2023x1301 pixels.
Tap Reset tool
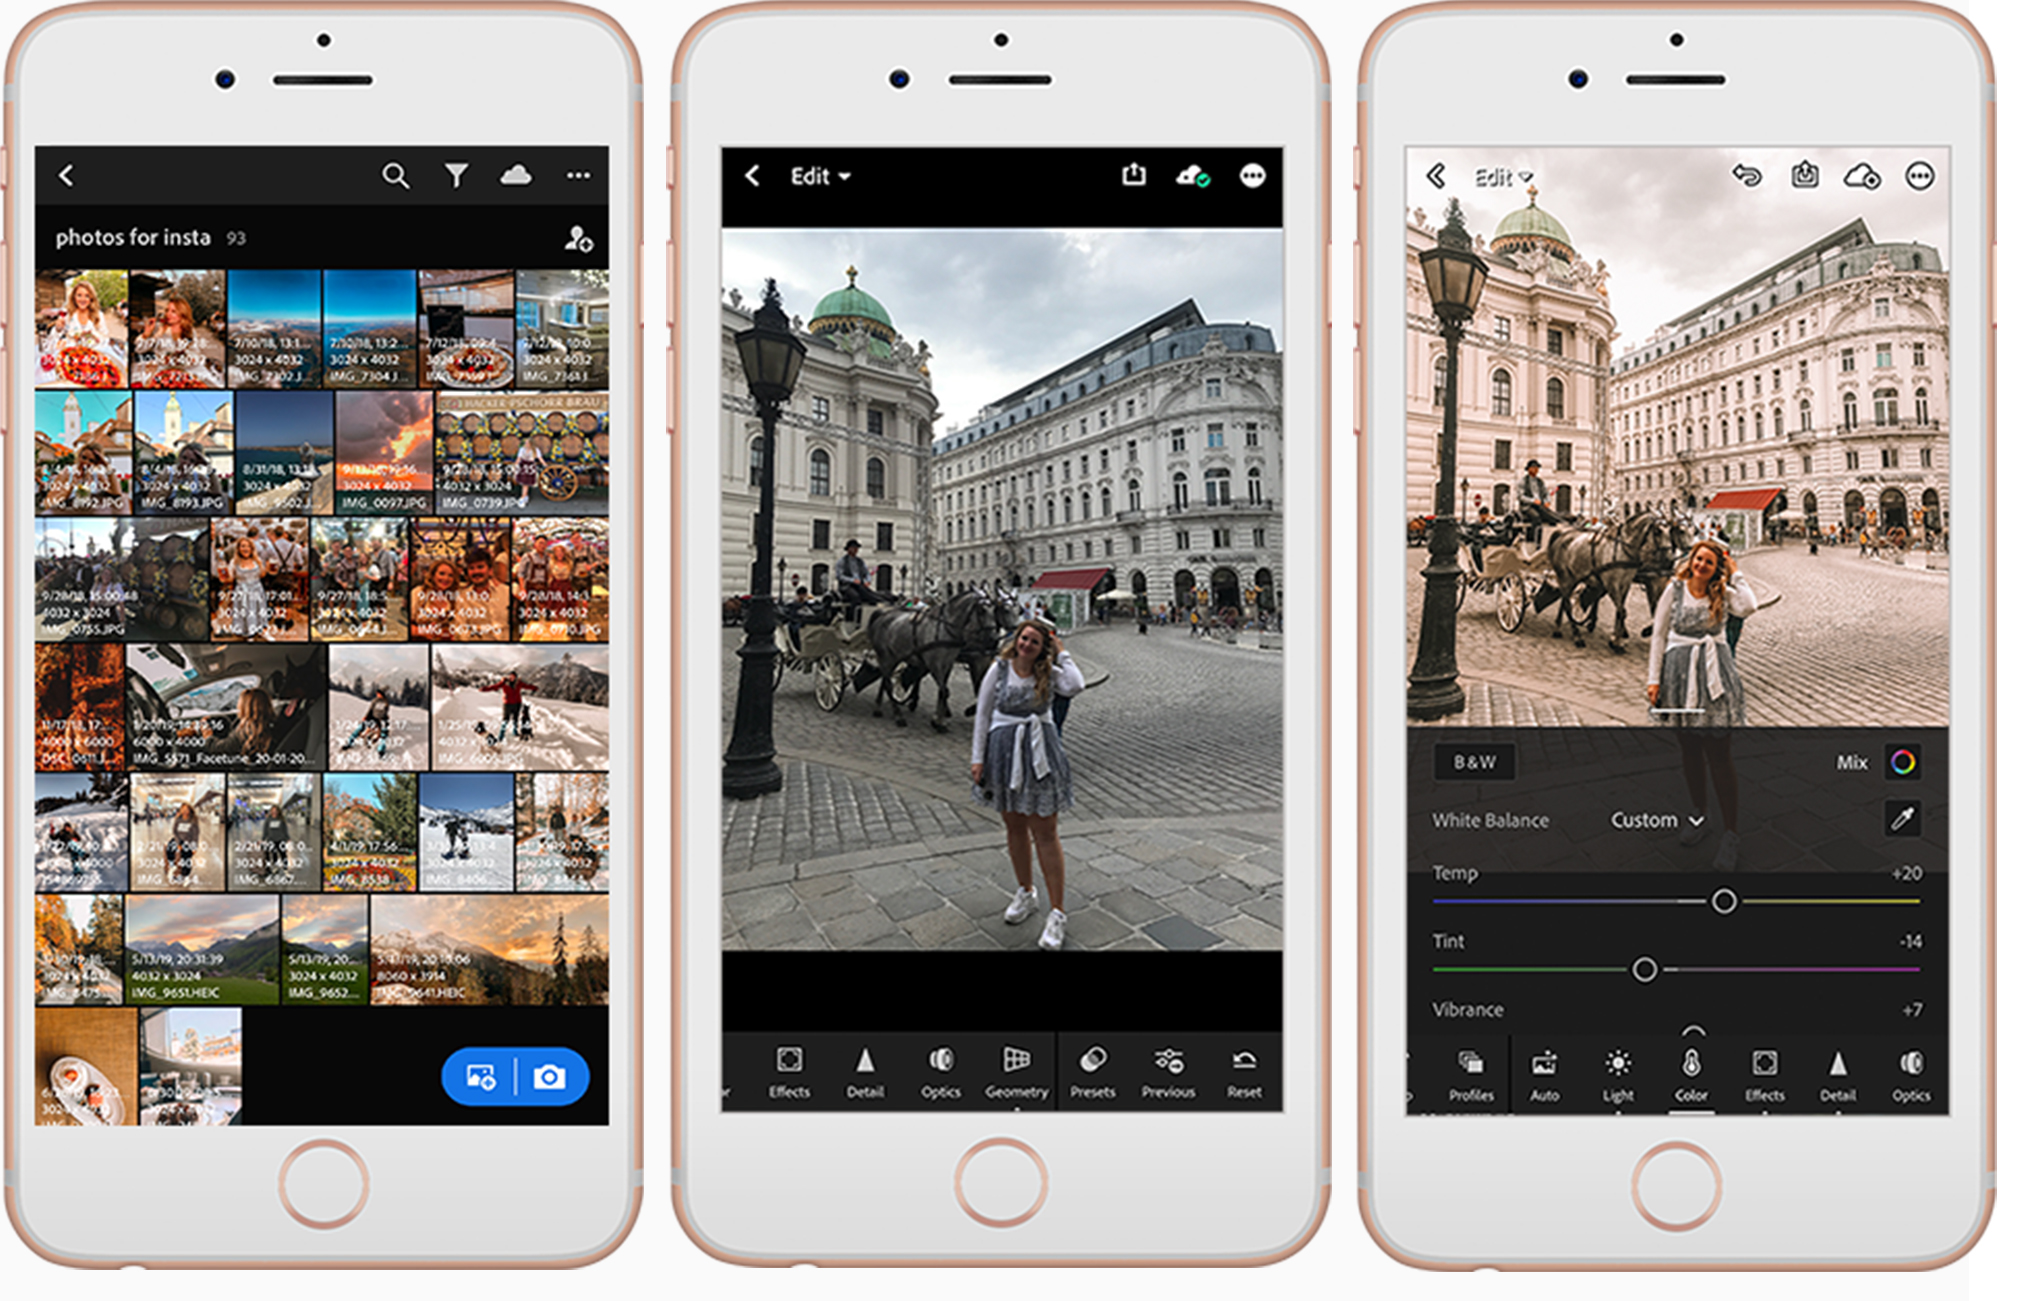tap(1244, 1072)
